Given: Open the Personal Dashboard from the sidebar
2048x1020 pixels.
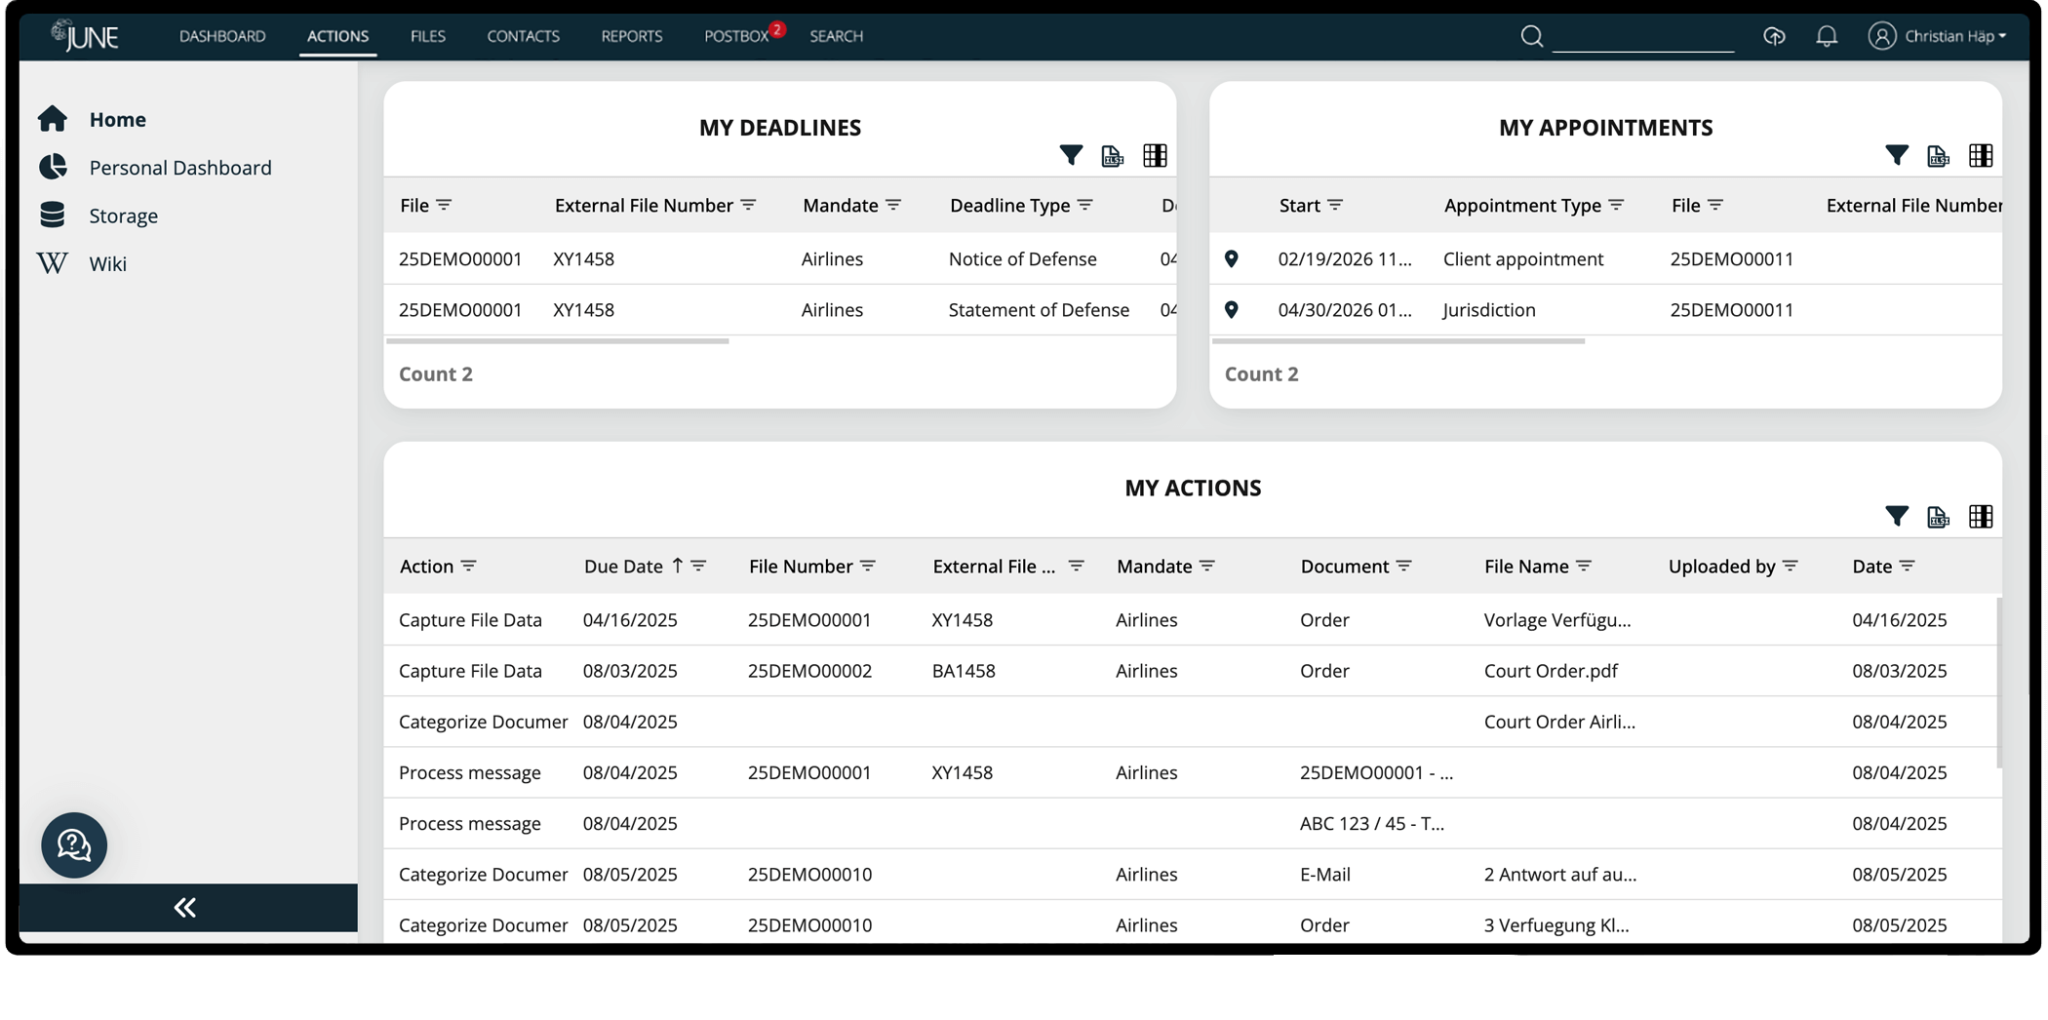Looking at the screenshot, I should point(180,167).
